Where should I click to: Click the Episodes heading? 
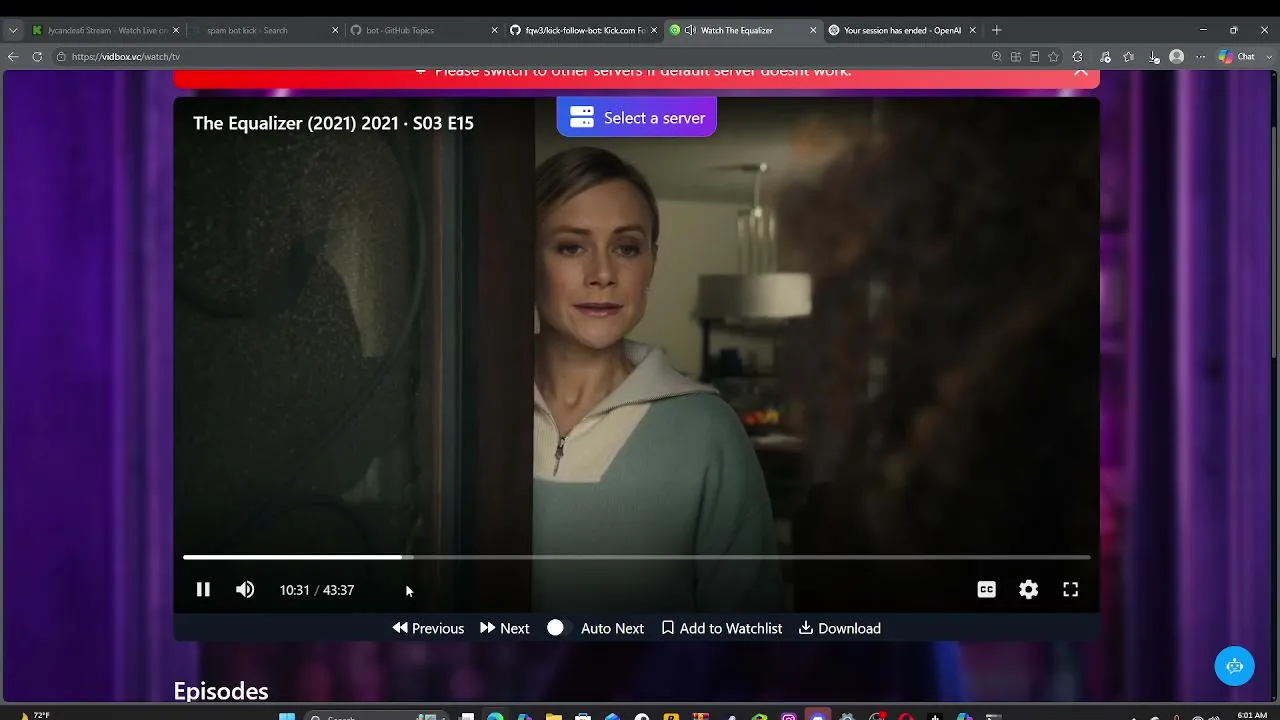221,691
